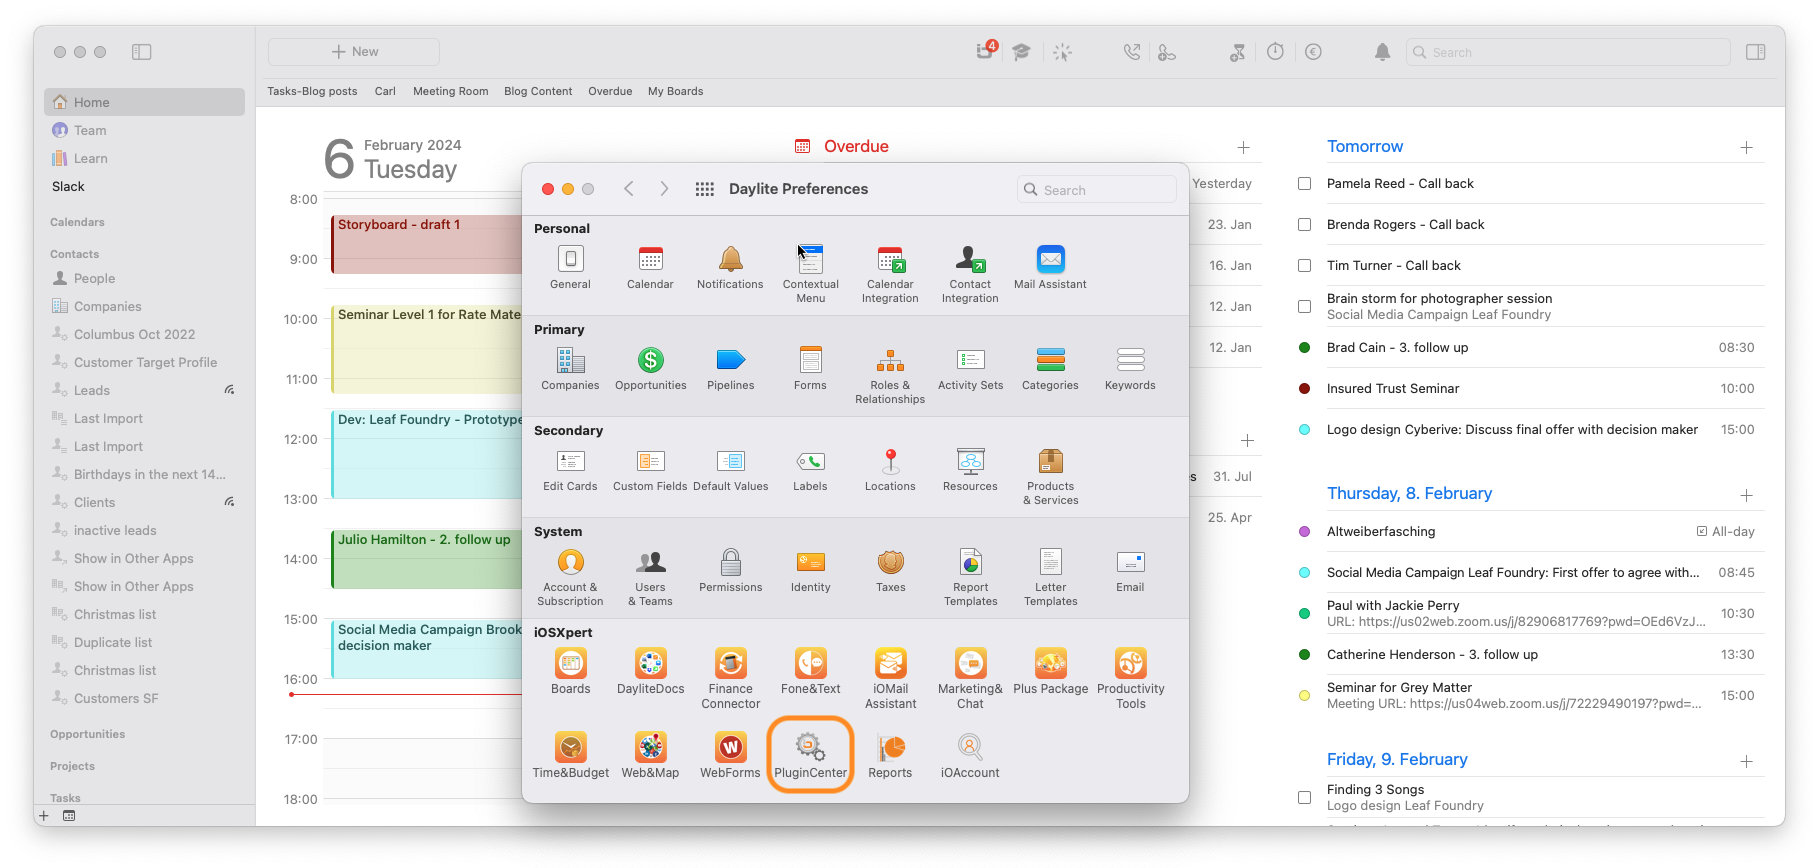Screen dimensions: 1819x868
Task: Open the Finance Connector plugin
Action: click(731, 678)
